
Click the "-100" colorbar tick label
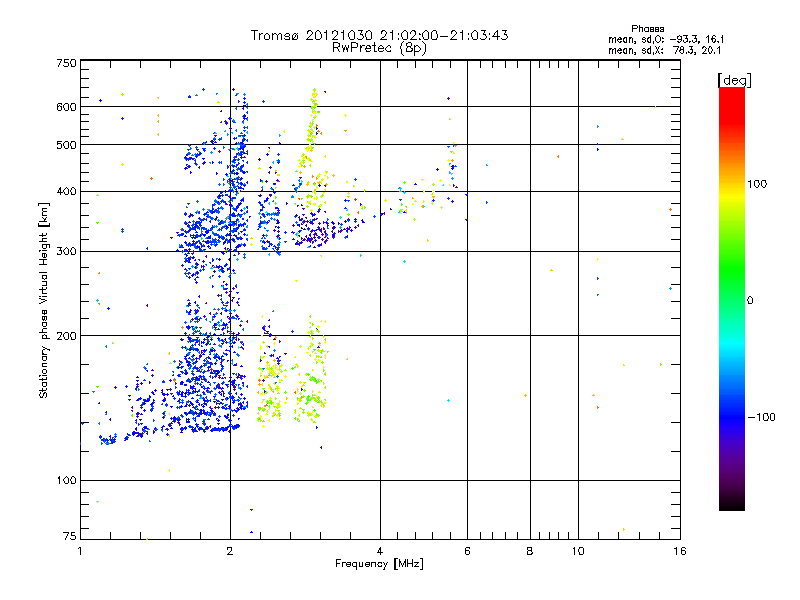click(x=761, y=417)
